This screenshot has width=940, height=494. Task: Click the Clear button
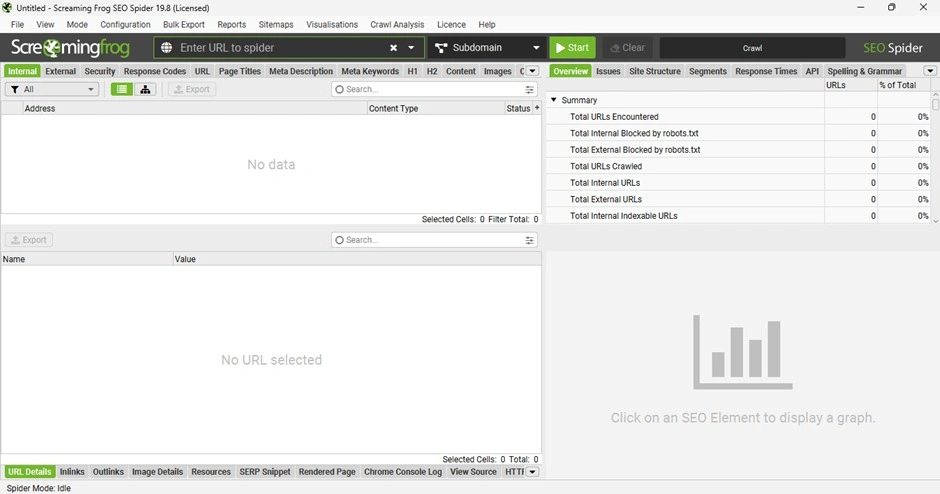pyautogui.click(x=627, y=47)
